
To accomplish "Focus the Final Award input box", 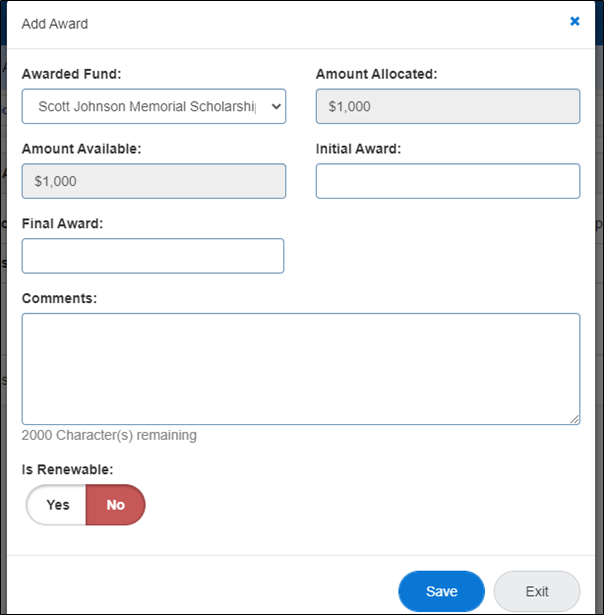I will [153, 256].
